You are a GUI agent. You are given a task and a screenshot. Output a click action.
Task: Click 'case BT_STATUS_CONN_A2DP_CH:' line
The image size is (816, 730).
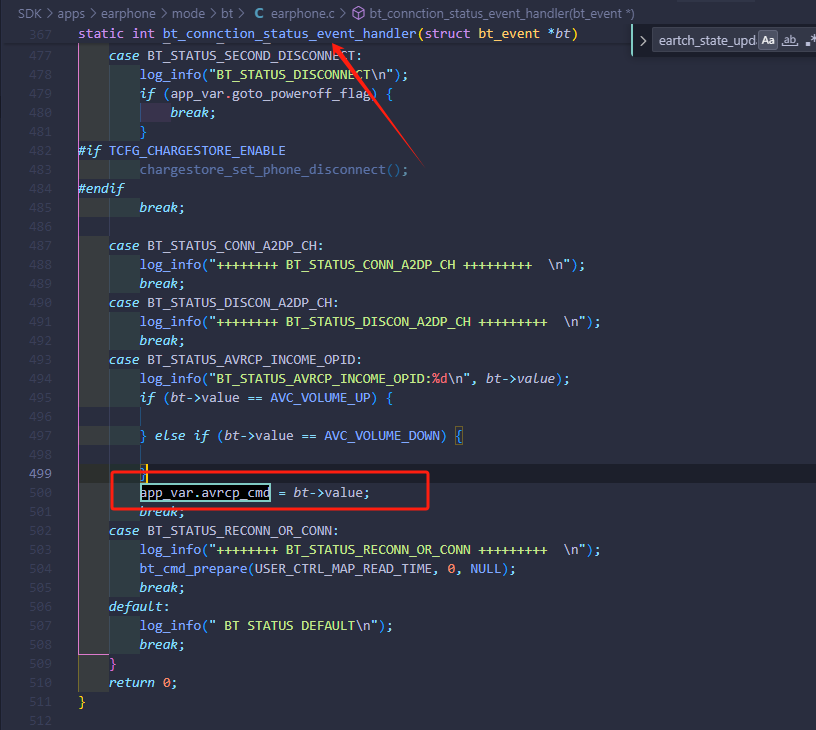click(x=216, y=246)
